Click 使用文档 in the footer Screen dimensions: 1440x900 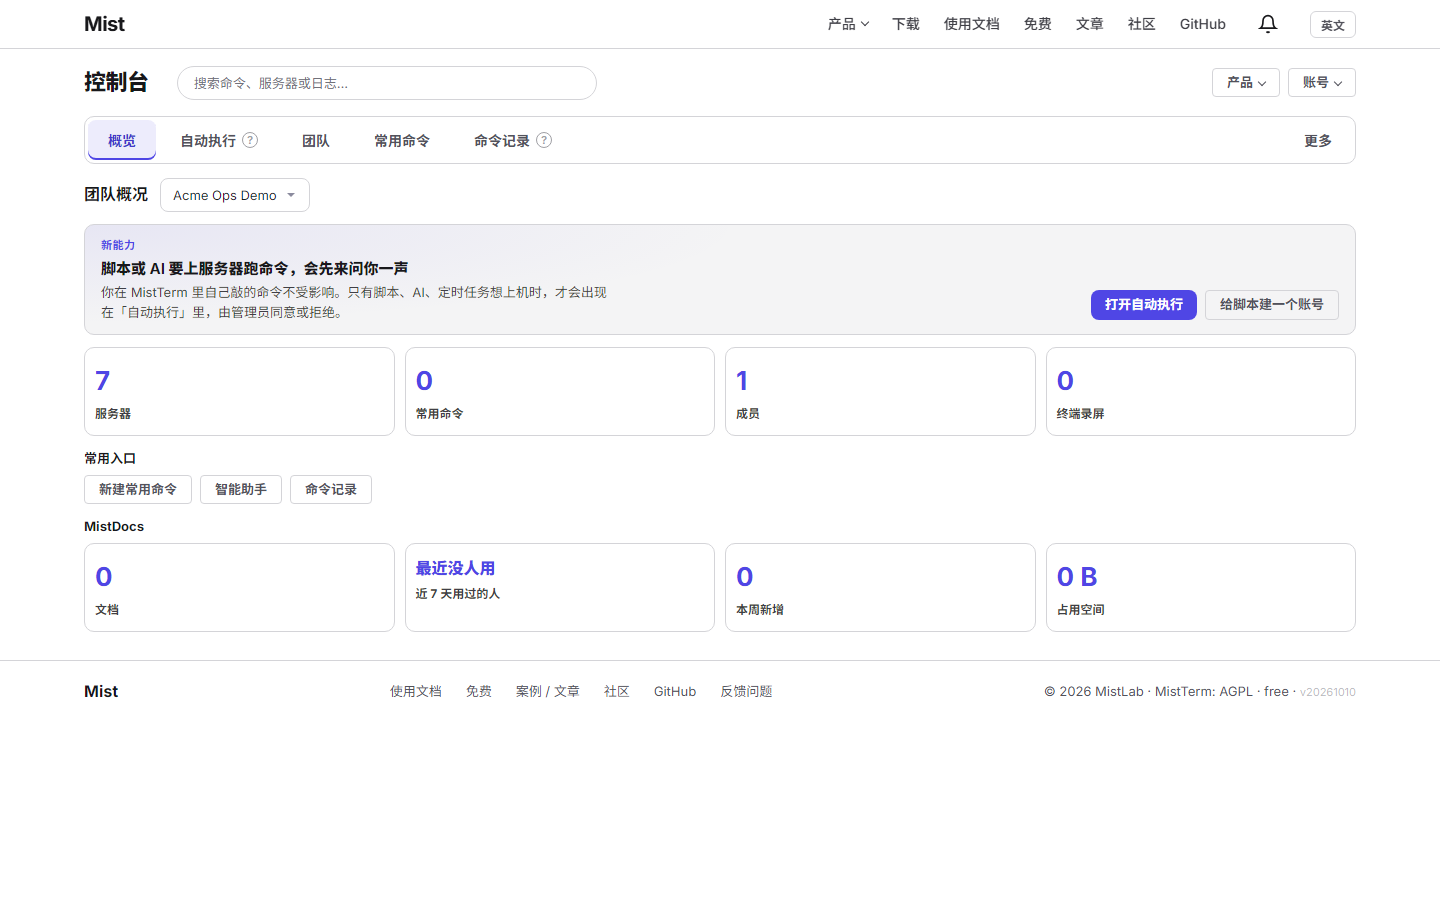pos(416,692)
